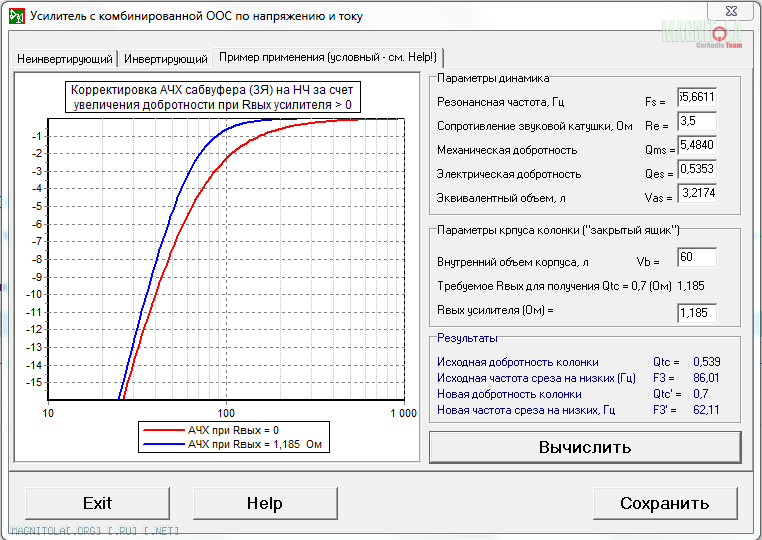The height and width of the screenshot is (540, 762).
Task: Click the Rвых усилителя input field
Action: click(x=697, y=314)
